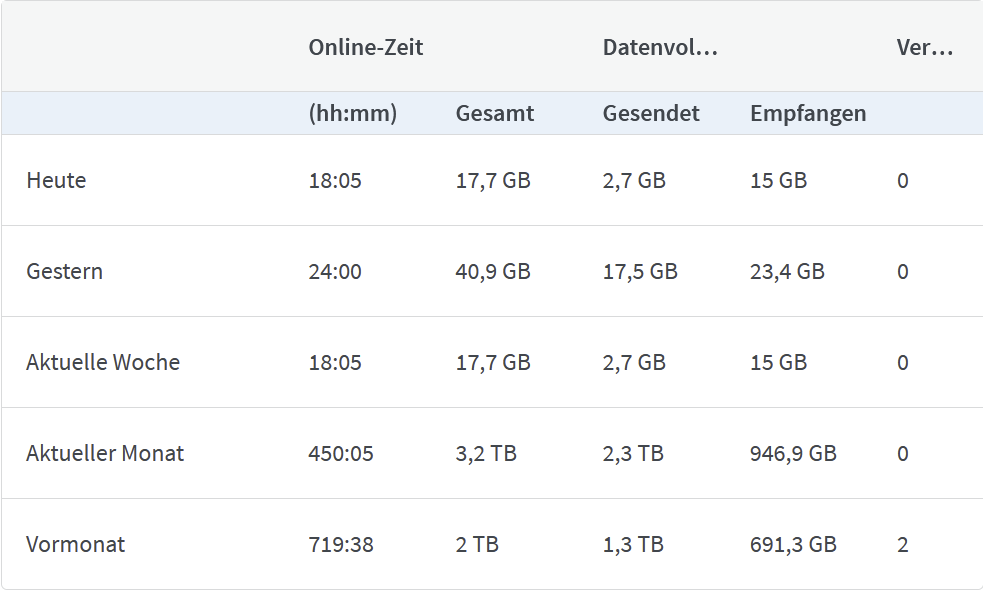983x590 pixels.
Task: Click the Aktueller Monat row label
Action: (x=105, y=454)
